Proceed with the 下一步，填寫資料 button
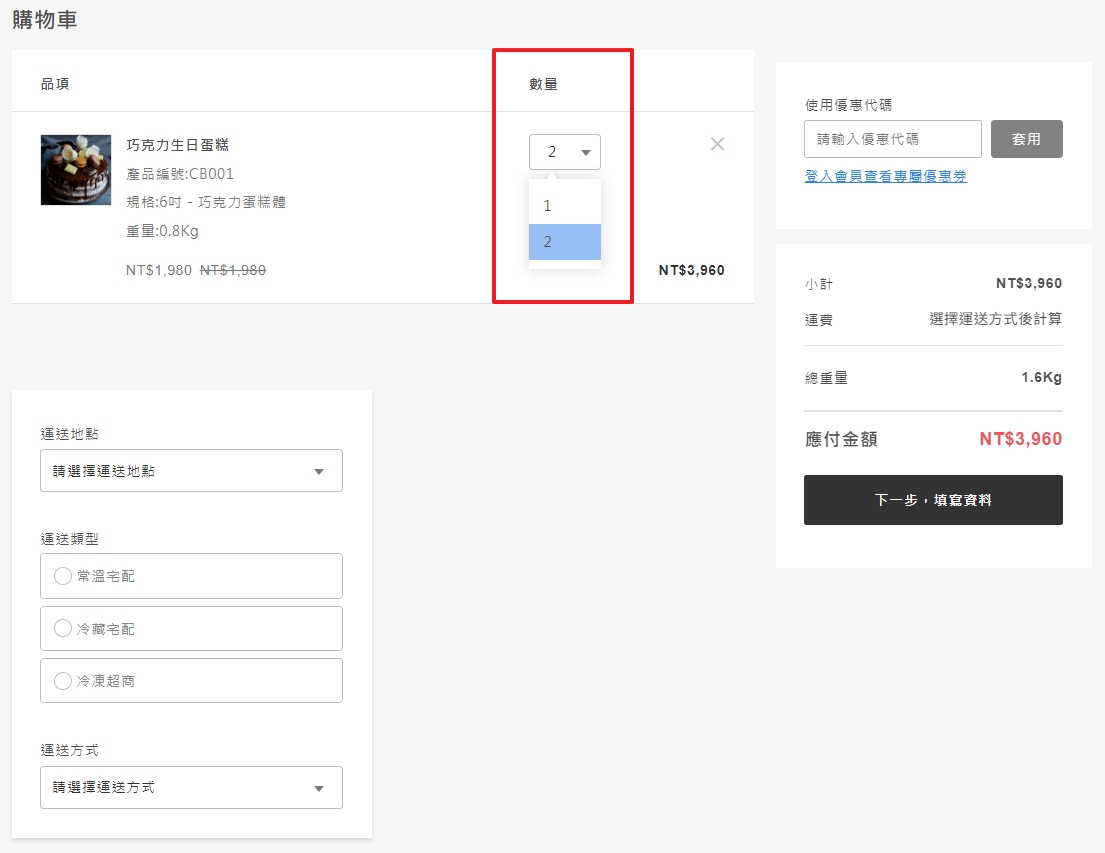The width and height of the screenshot is (1105, 853). [x=932, y=500]
